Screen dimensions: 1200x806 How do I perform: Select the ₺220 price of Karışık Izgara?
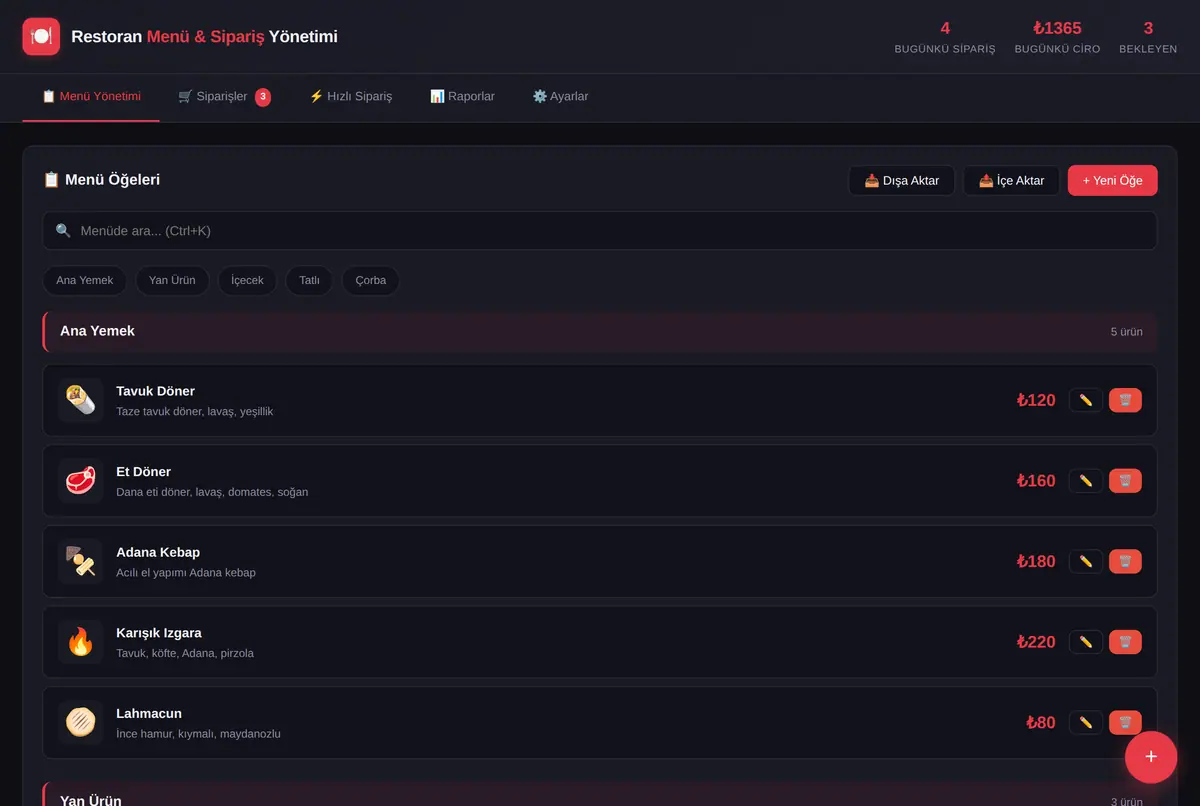(1036, 642)
